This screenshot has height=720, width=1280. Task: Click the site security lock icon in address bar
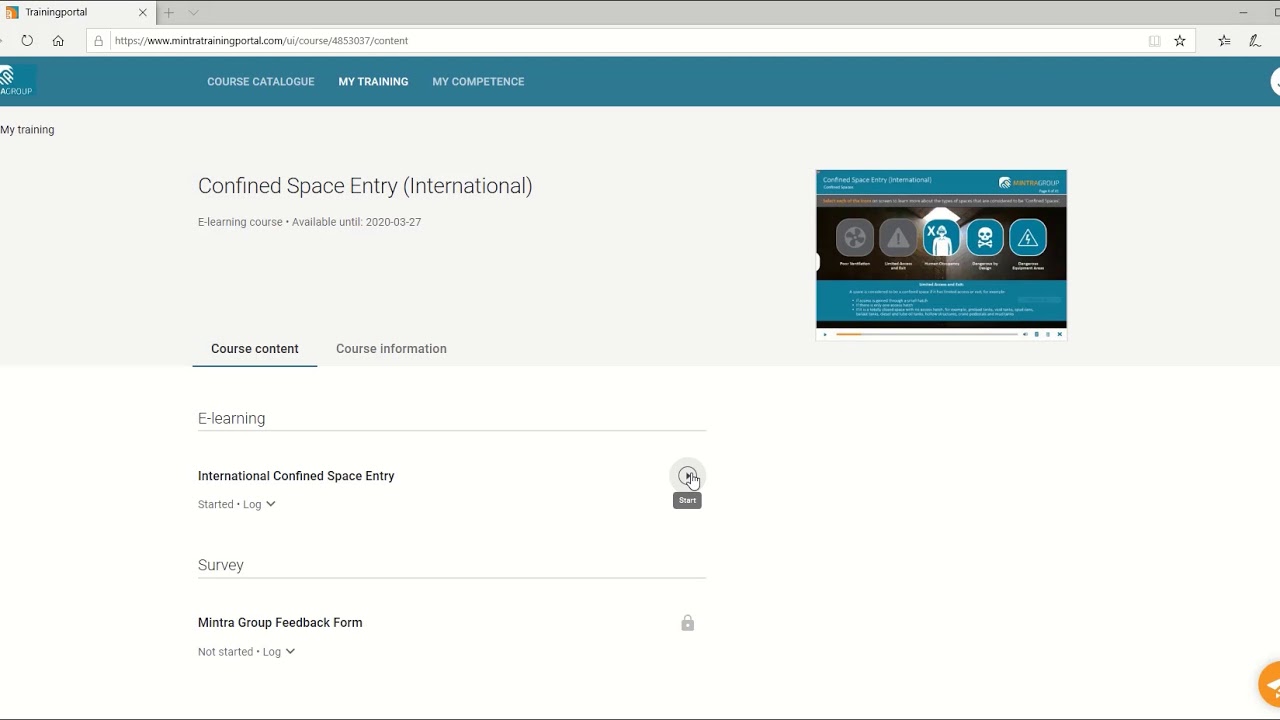coord(98,41)
